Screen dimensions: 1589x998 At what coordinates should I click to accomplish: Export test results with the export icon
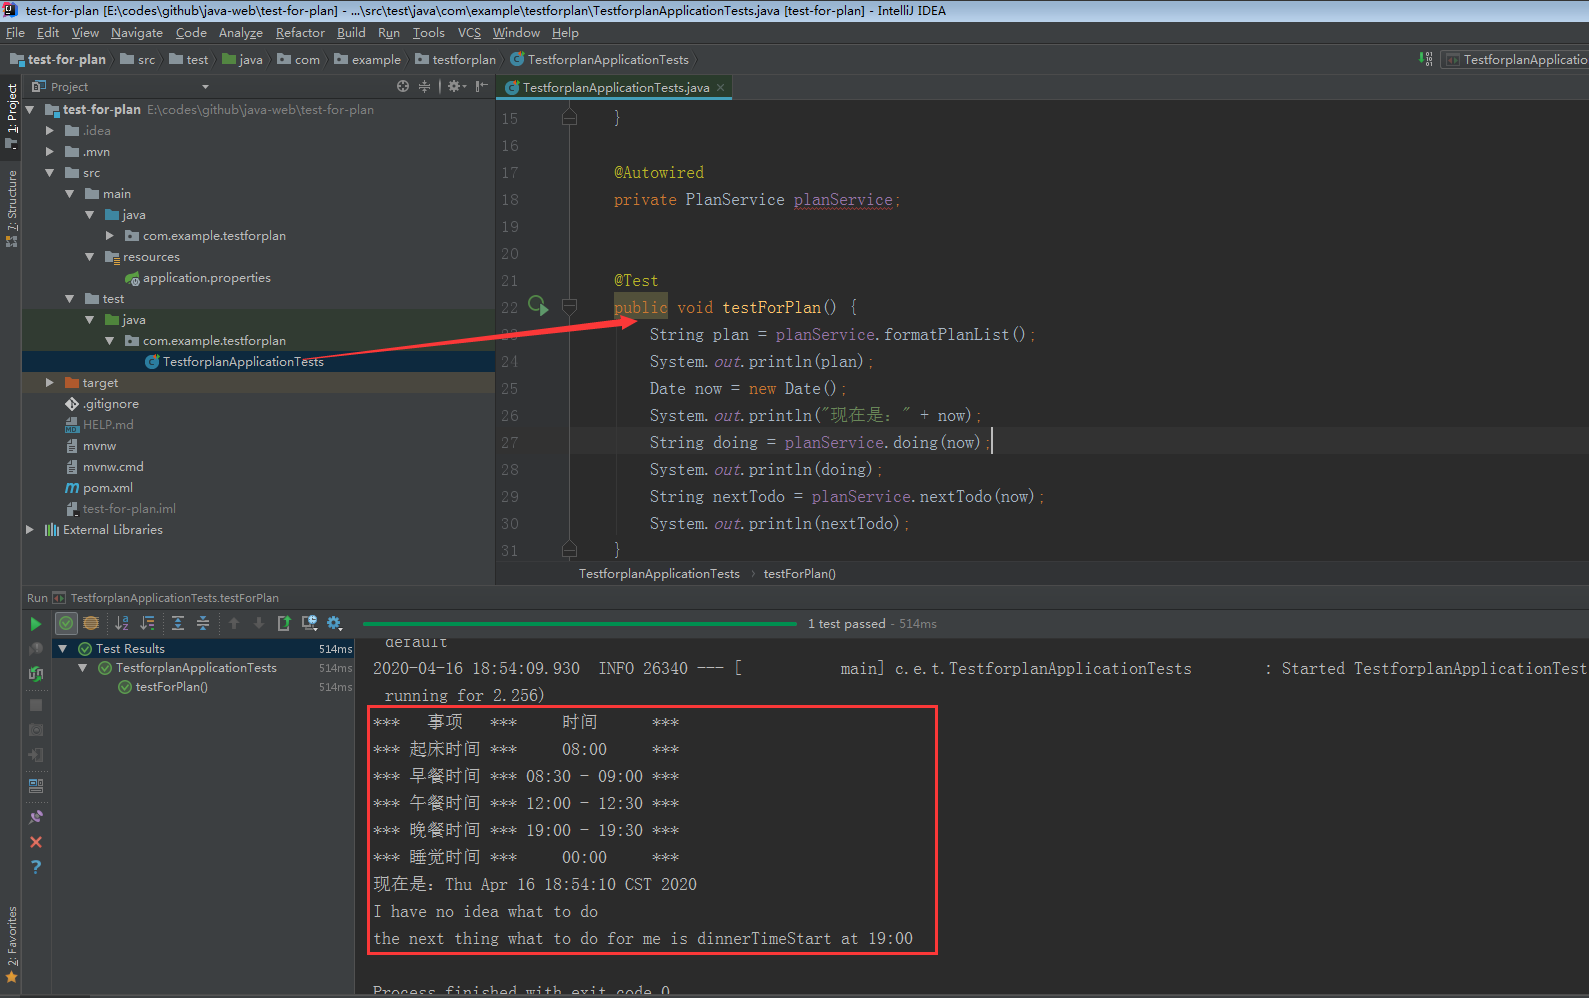(284, 624)
